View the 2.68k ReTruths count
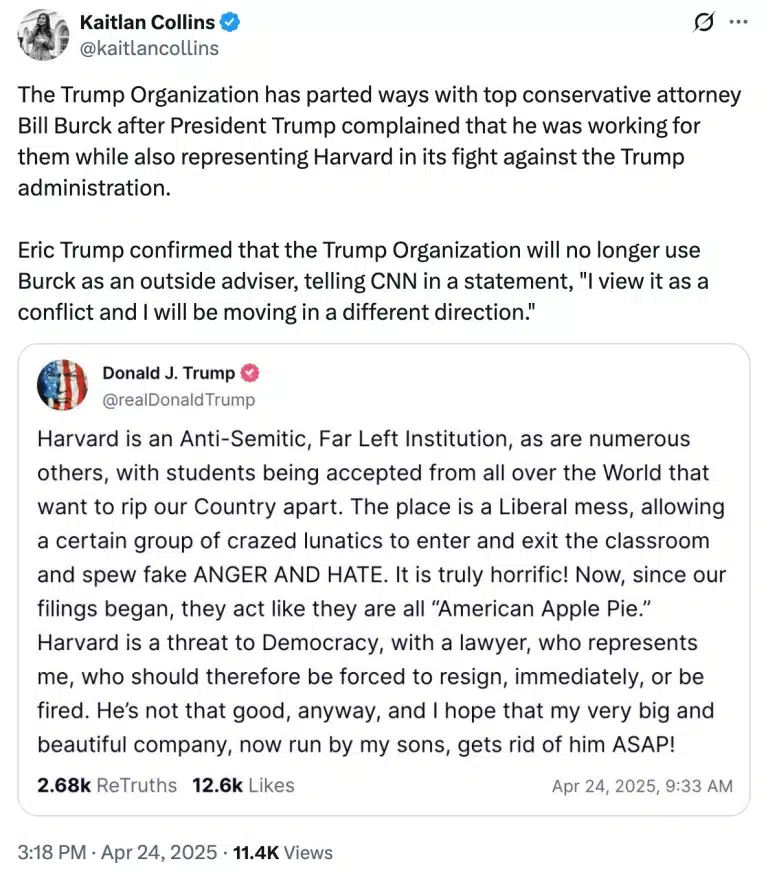 [x=107, y=785]
